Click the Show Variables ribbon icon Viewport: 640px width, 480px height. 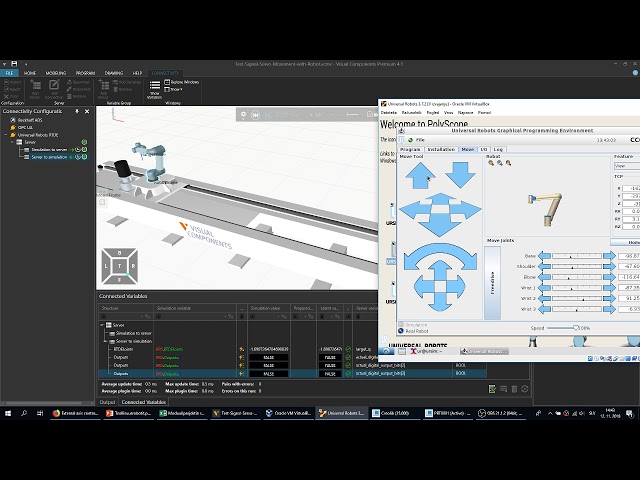tap(155, 87)
